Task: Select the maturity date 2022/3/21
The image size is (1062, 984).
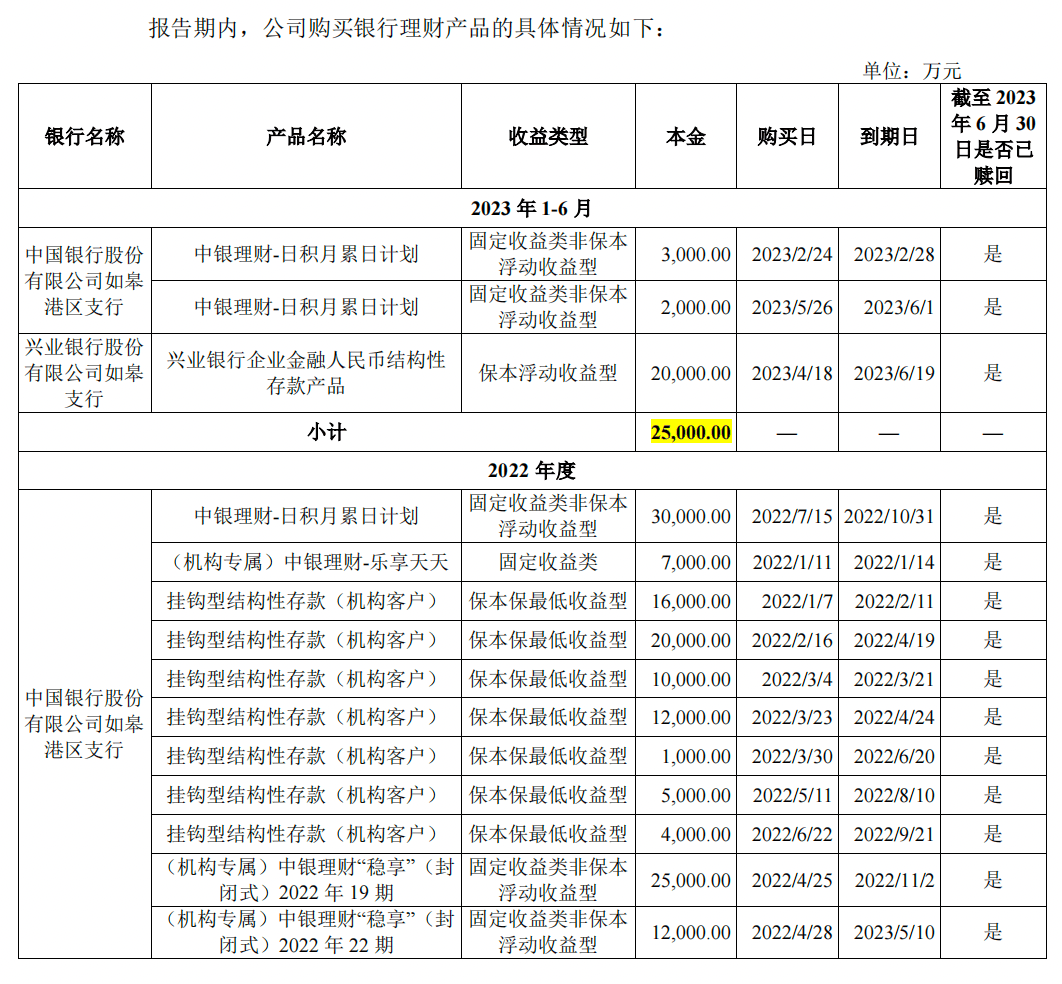Action: click(894, 679)
